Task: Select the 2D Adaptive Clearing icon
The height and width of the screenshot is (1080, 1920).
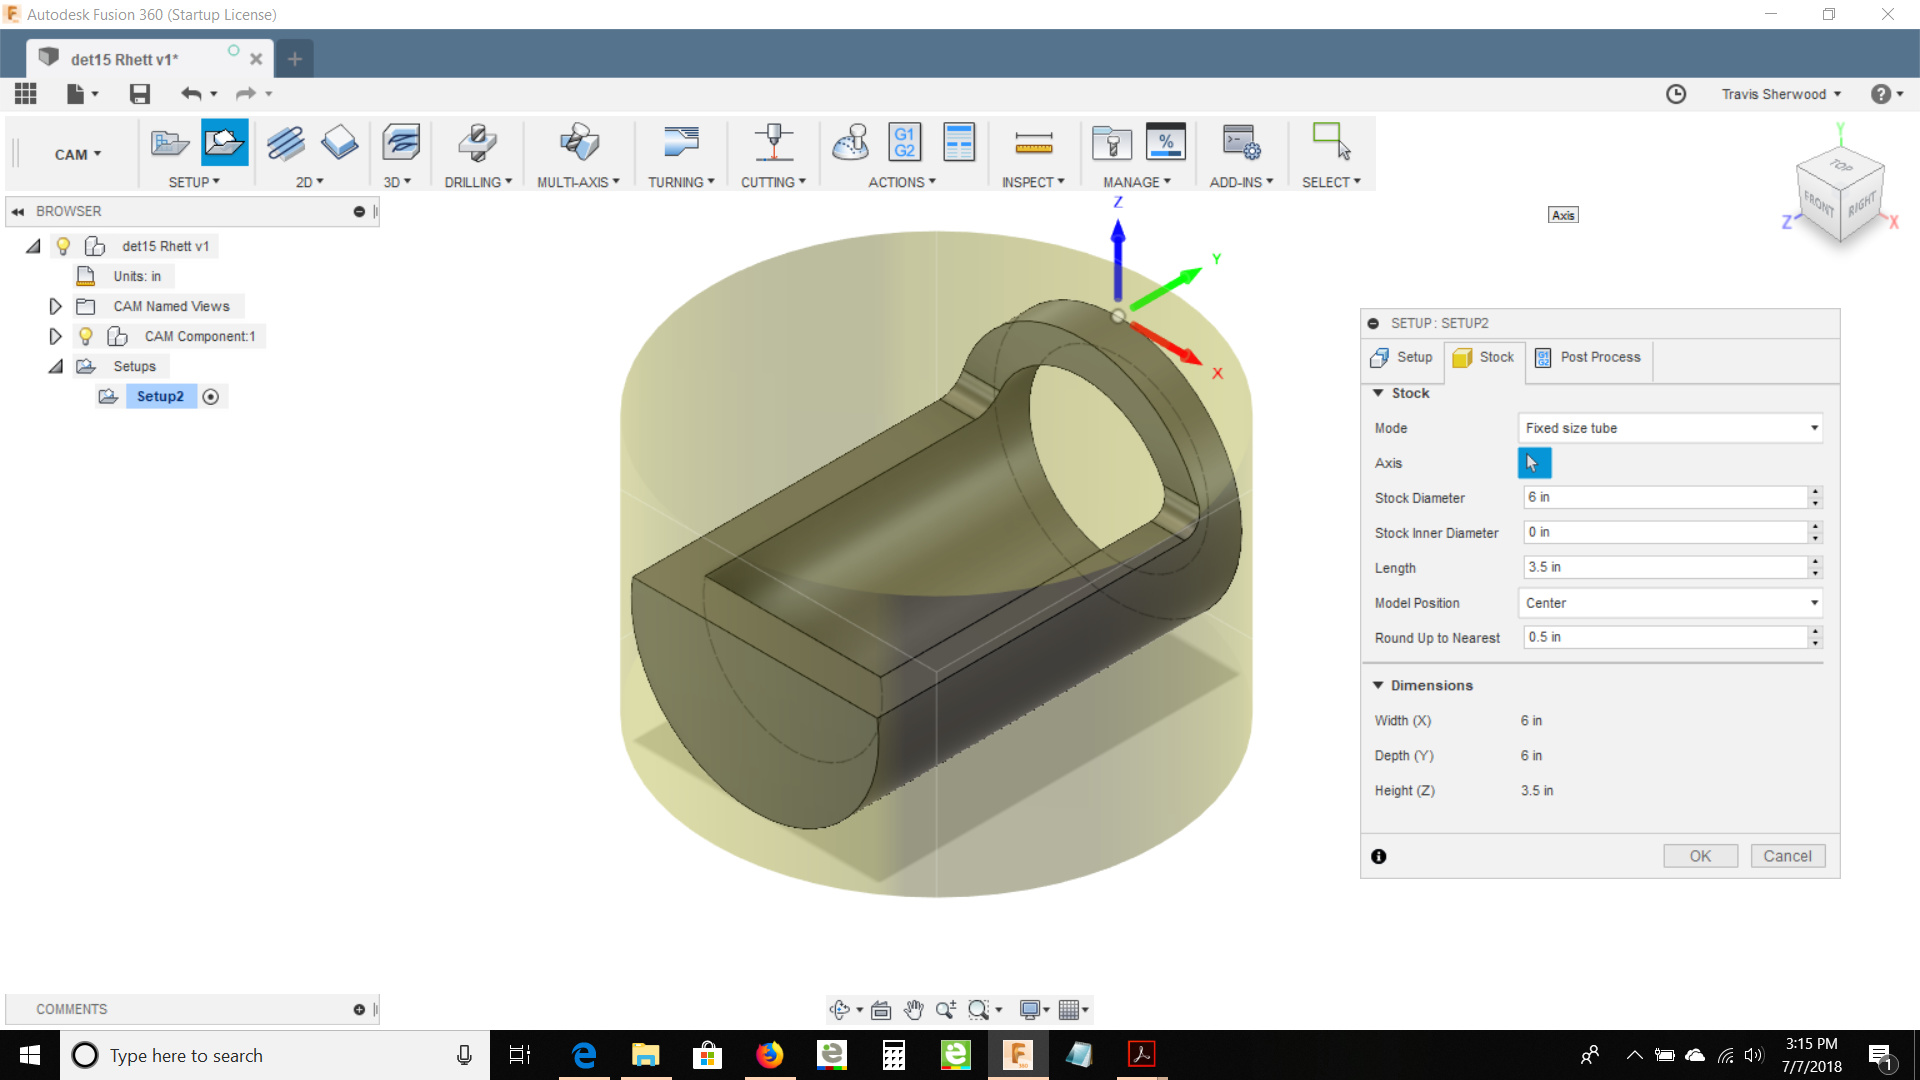Action: pyautogui.click(x=286, y=143)
